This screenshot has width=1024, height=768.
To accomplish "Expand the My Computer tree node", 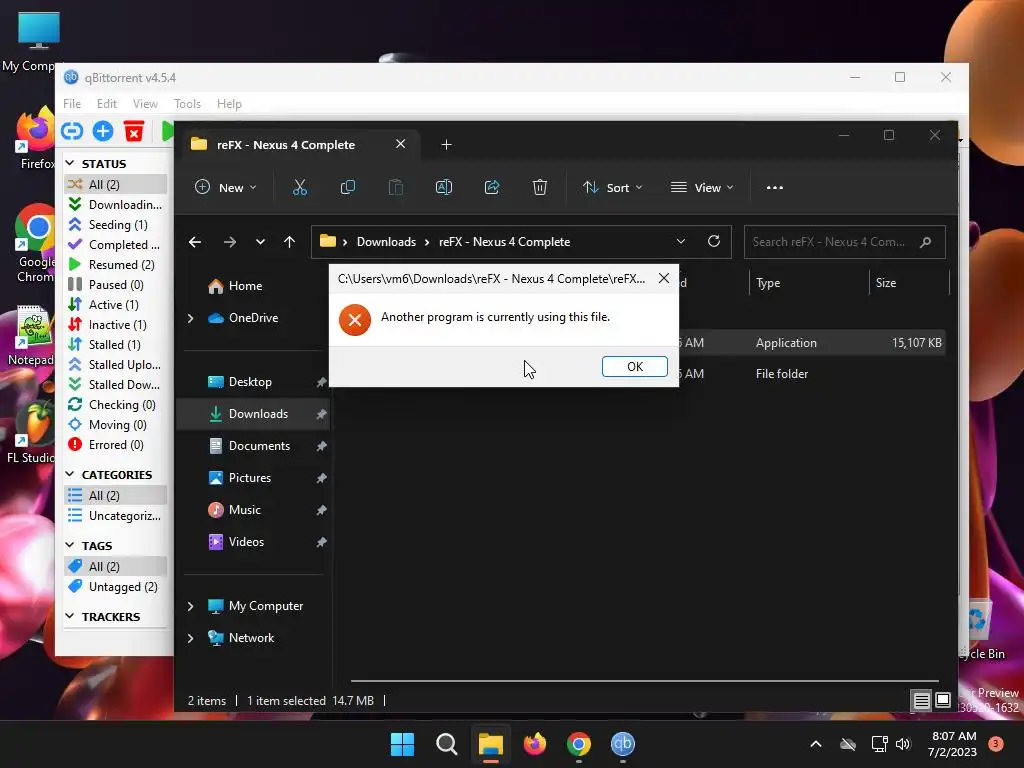I will [x=191, y=606].
